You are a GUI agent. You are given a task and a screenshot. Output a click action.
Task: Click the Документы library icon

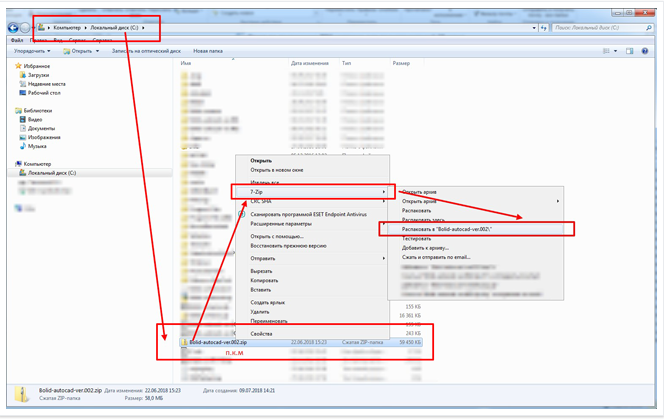point(23,128)
